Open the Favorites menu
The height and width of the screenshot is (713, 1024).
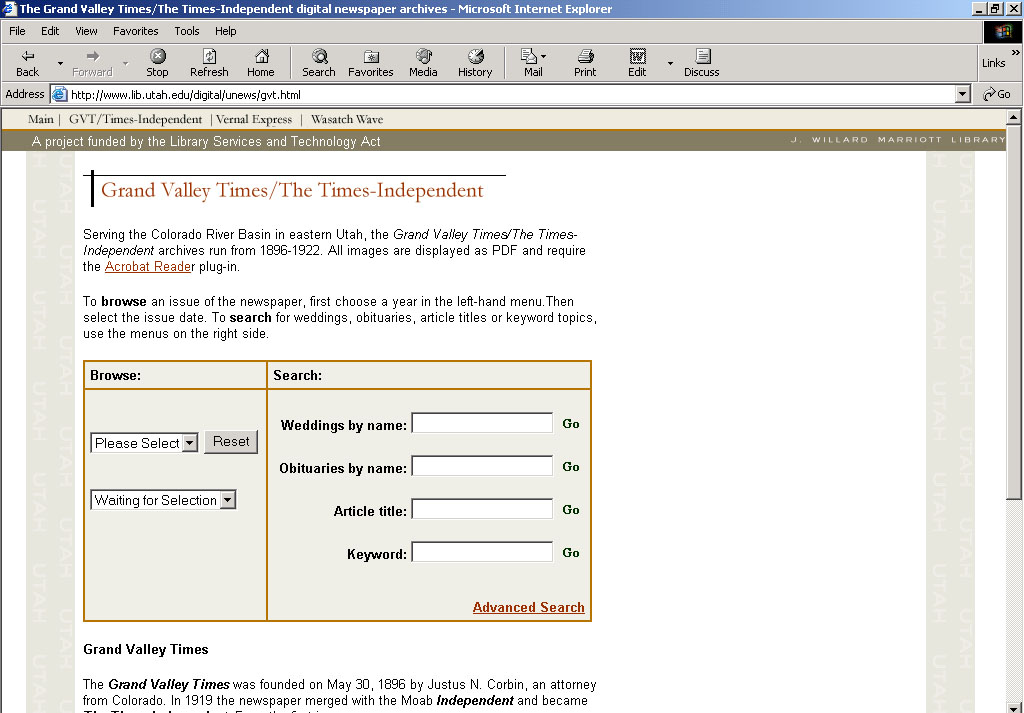(135, 31)
